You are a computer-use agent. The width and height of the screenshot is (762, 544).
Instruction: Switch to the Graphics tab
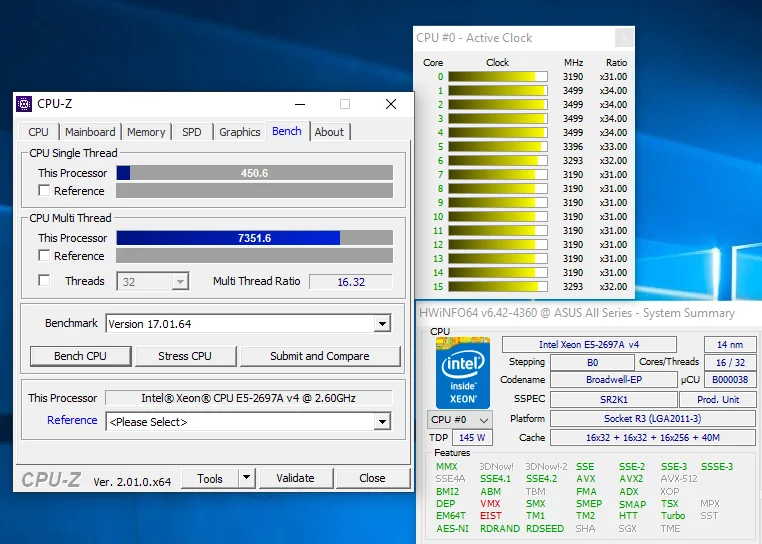coord(240,132)
